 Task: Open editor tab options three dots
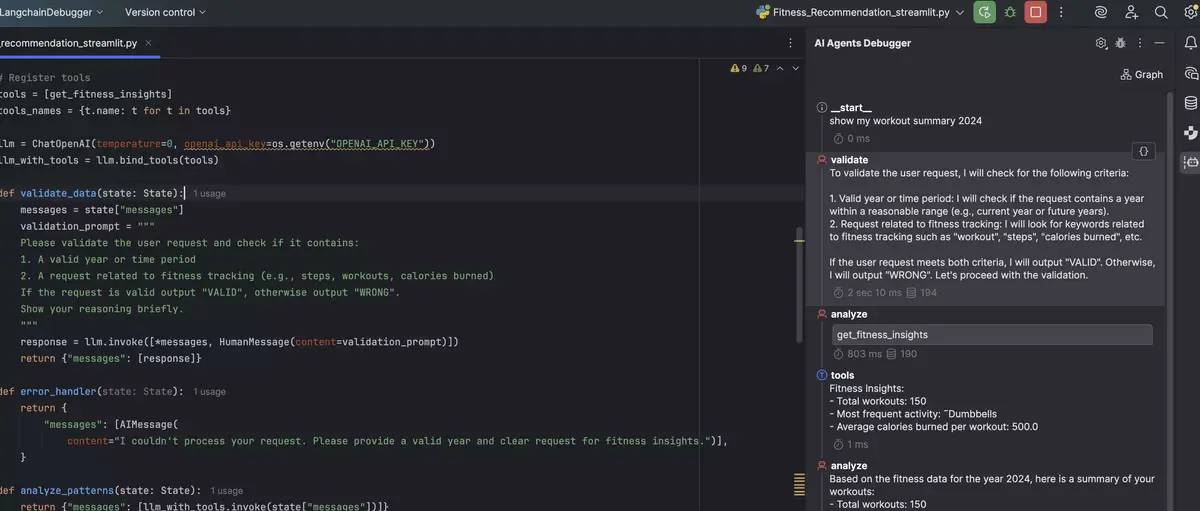point(790,44)
